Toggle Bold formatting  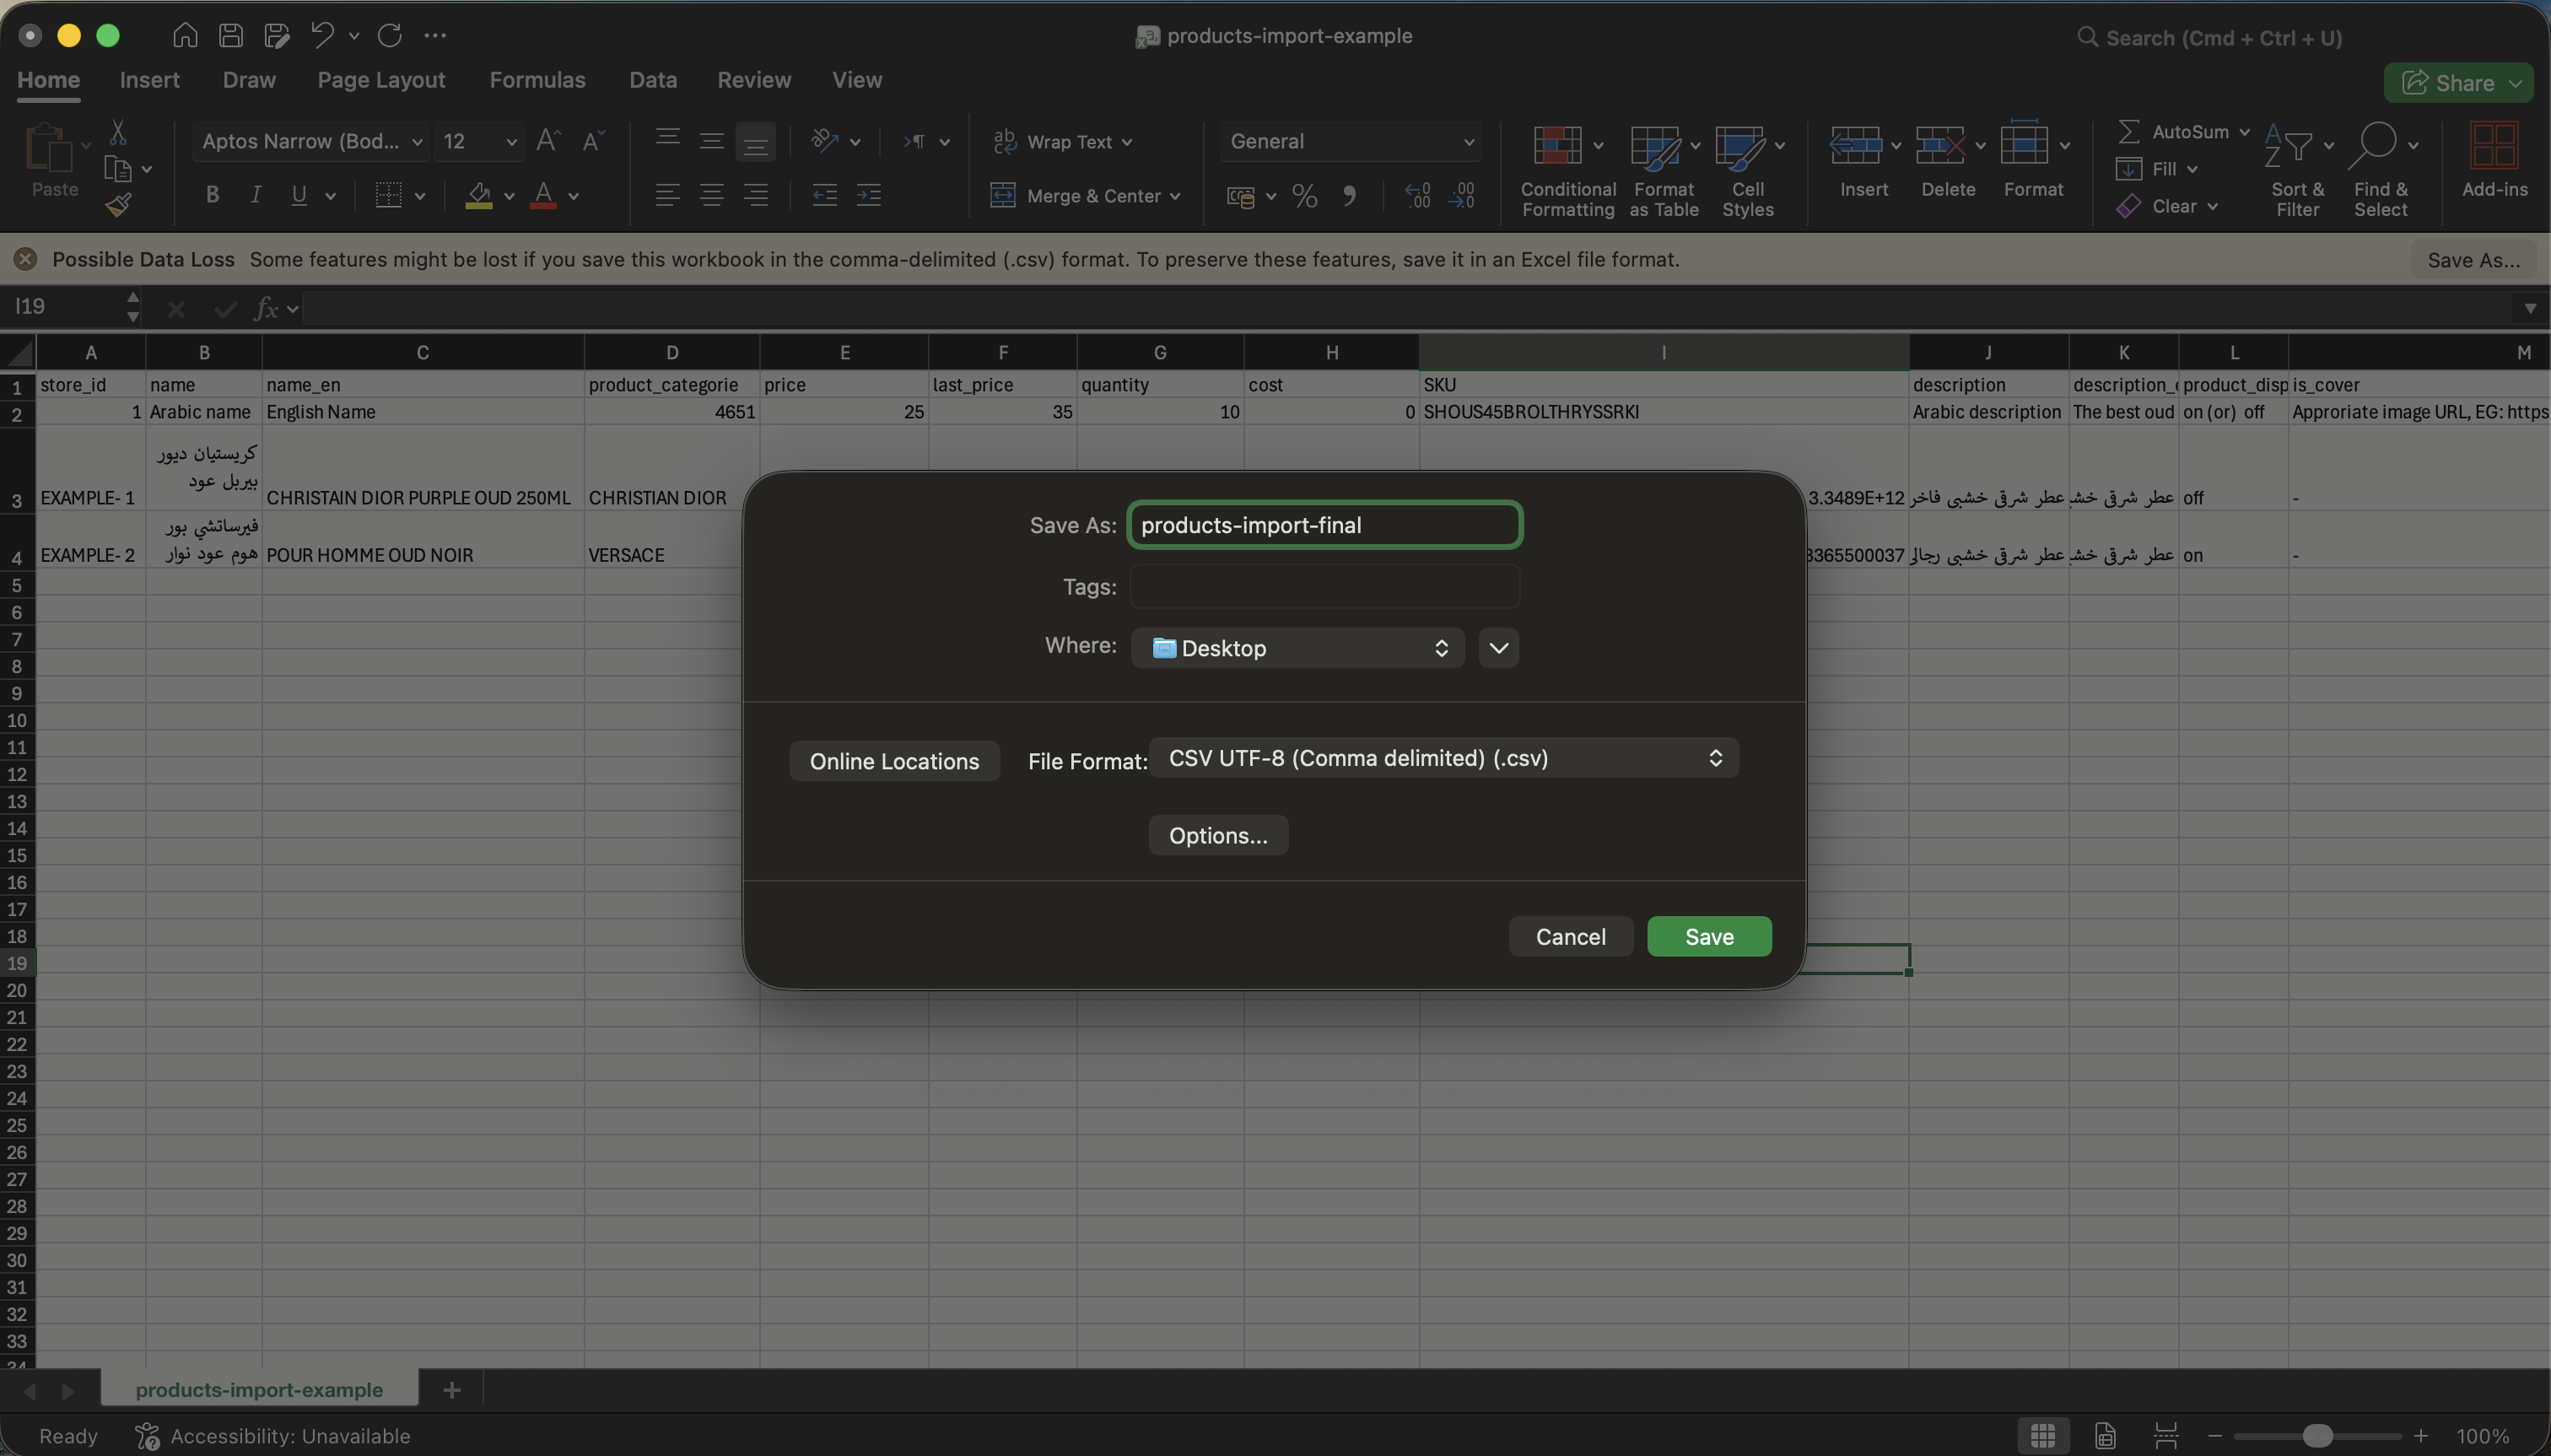(212, 195)
